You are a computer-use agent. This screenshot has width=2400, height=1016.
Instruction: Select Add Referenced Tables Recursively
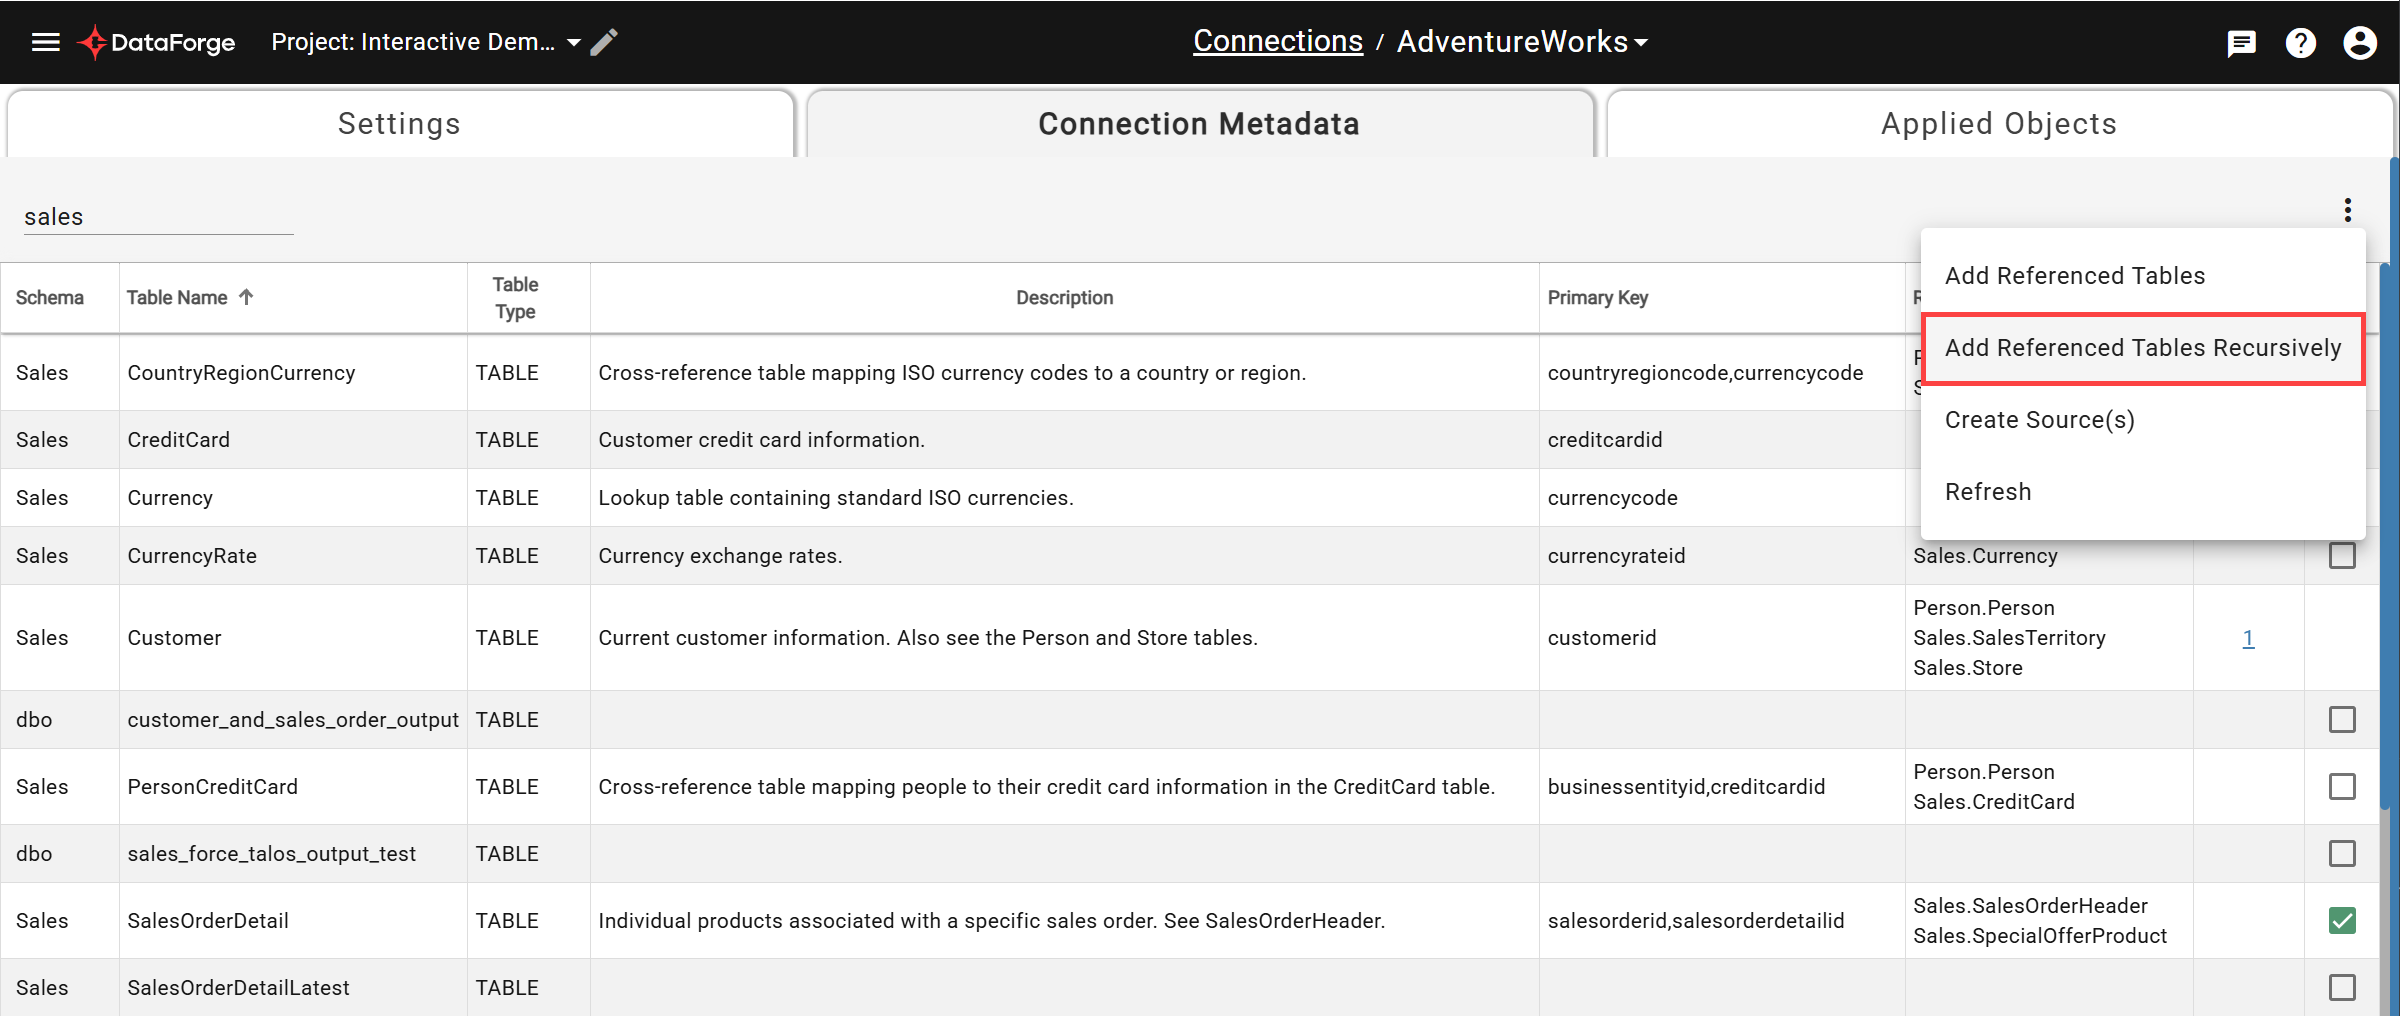[x=2142, y=348]
